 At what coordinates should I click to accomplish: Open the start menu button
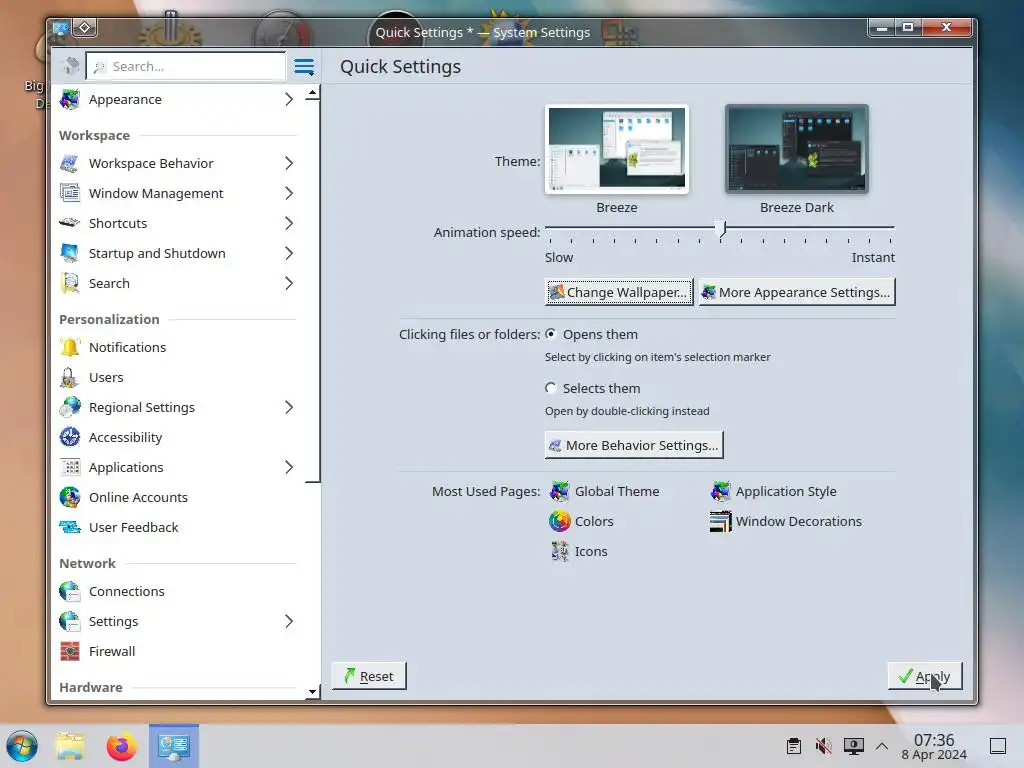(x=22, y=746)
